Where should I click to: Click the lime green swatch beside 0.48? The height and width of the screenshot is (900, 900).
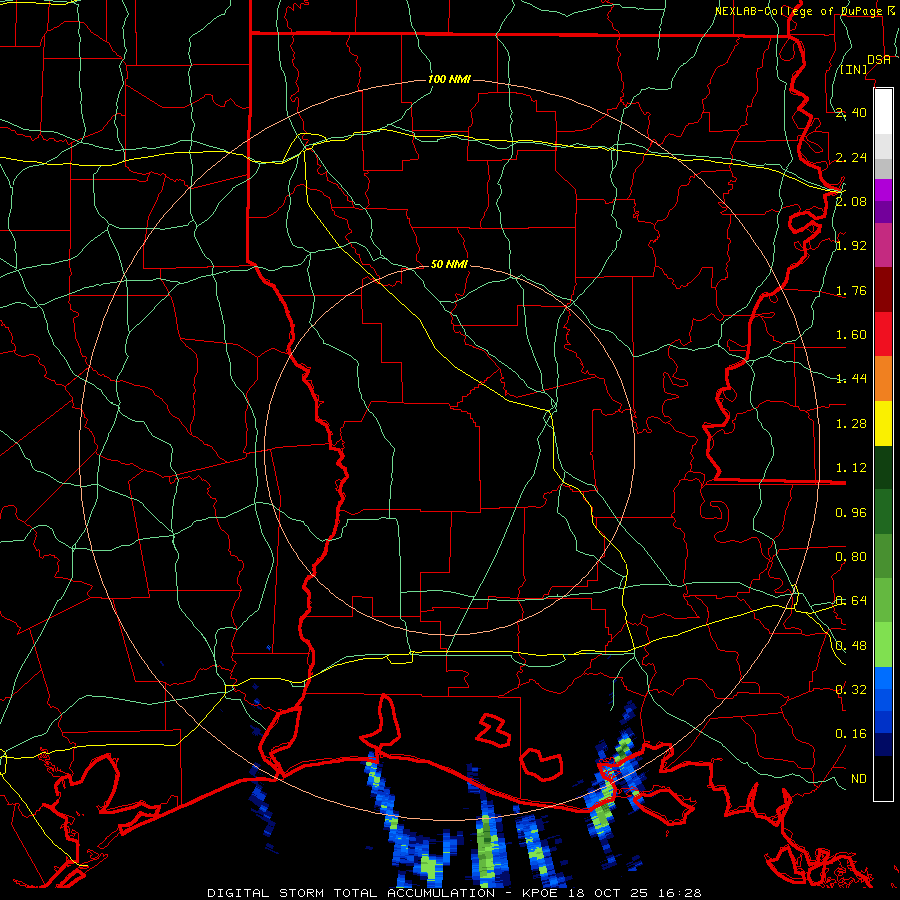(x=883, y=645)
